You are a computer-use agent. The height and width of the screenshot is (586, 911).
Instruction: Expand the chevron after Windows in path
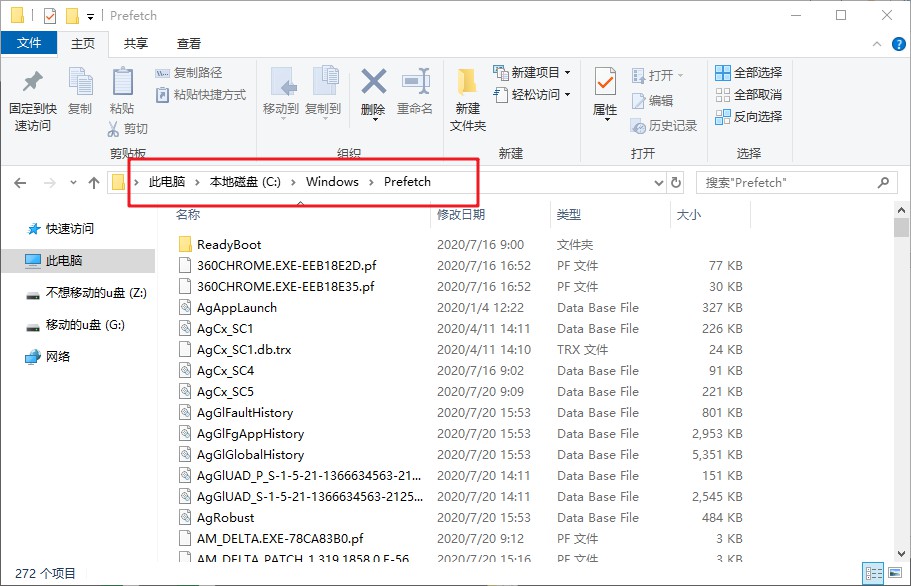pos(371,182)
